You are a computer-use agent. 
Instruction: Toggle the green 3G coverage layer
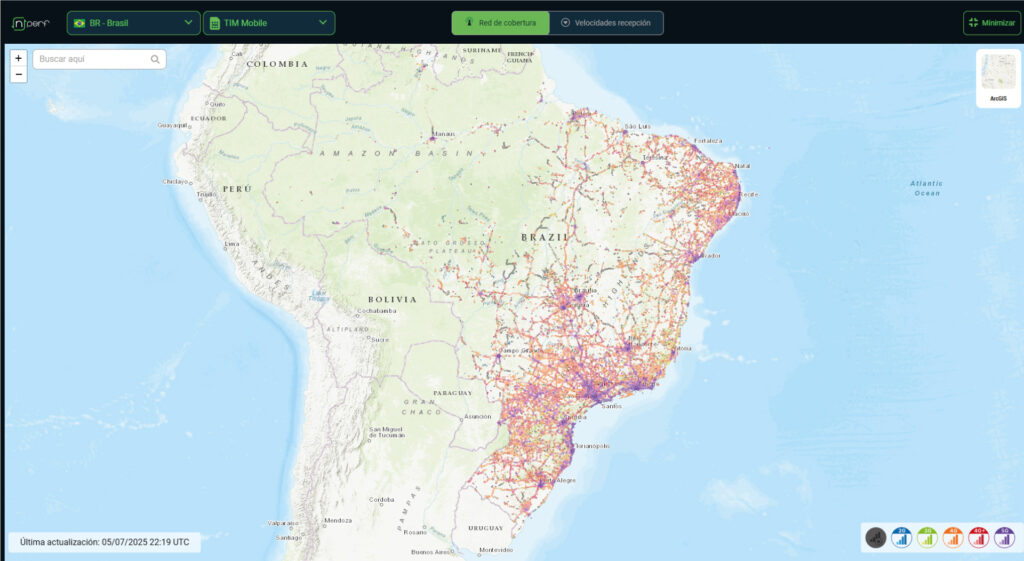(x=927, y=537)
